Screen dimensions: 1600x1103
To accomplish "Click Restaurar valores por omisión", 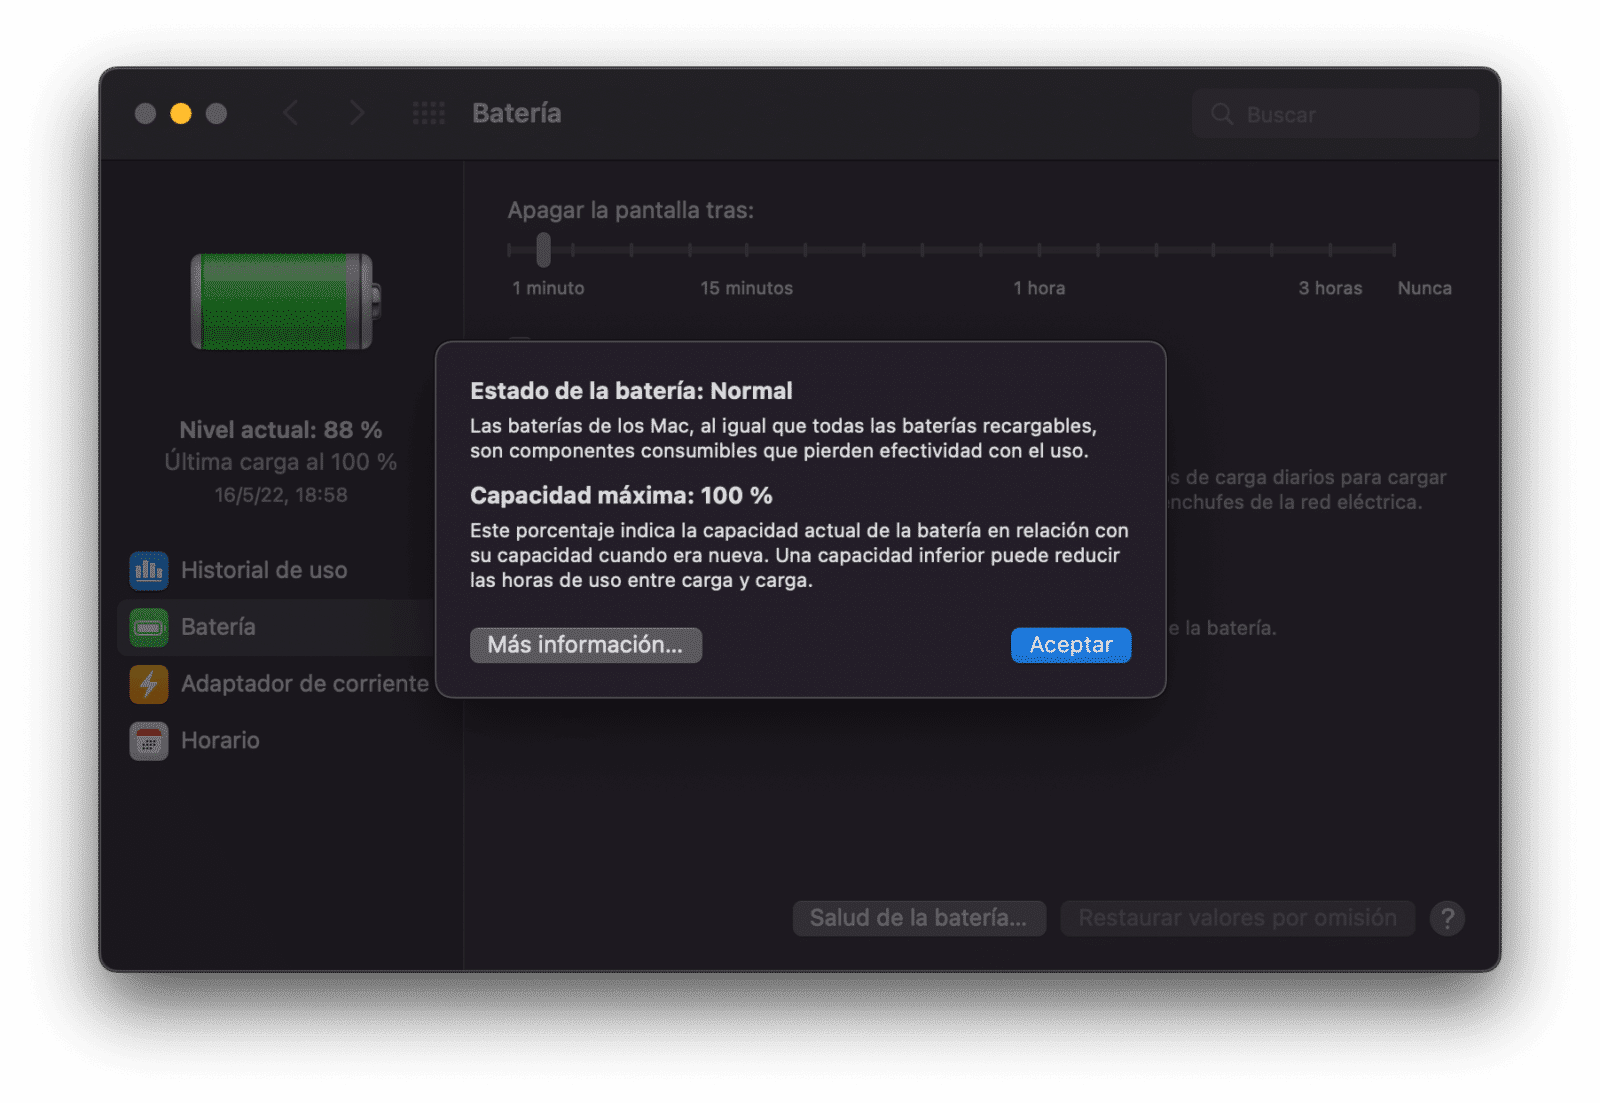I will 1237,917.
